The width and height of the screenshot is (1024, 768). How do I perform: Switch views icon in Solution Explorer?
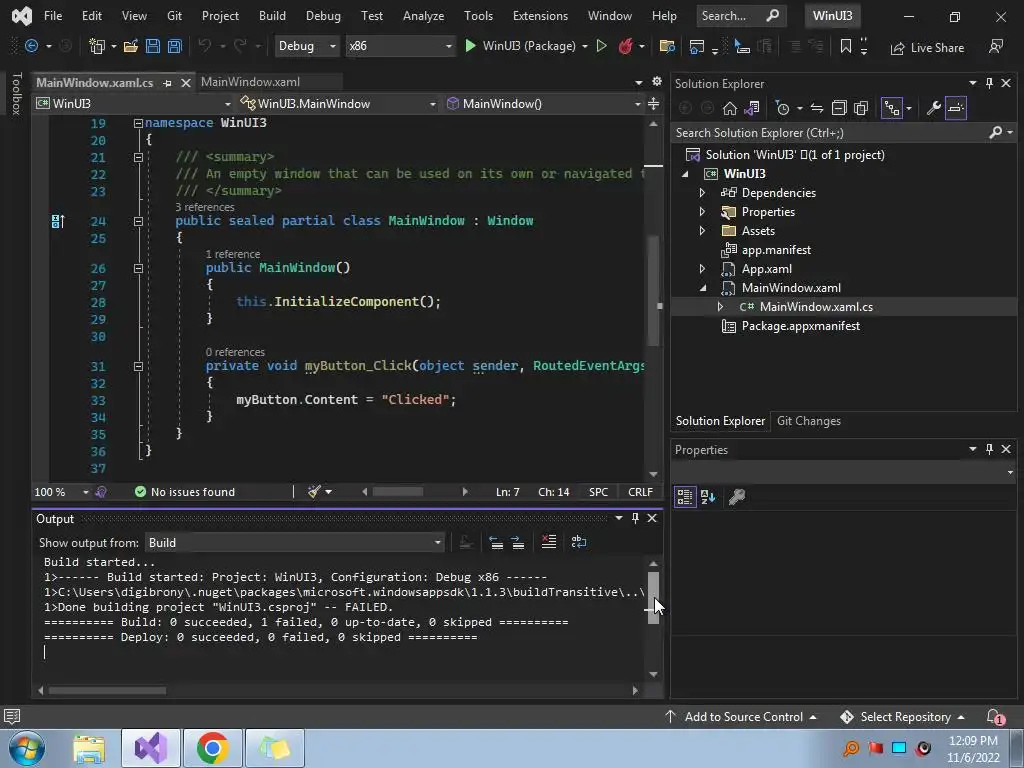(752, 108)
